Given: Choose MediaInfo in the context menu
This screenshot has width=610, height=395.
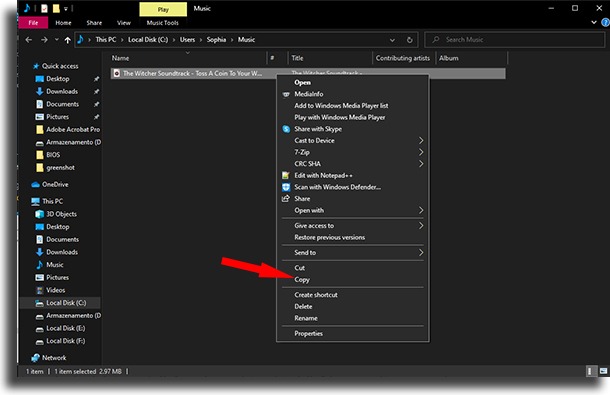Looking at the screenshot, I should [x=352, y=94].
